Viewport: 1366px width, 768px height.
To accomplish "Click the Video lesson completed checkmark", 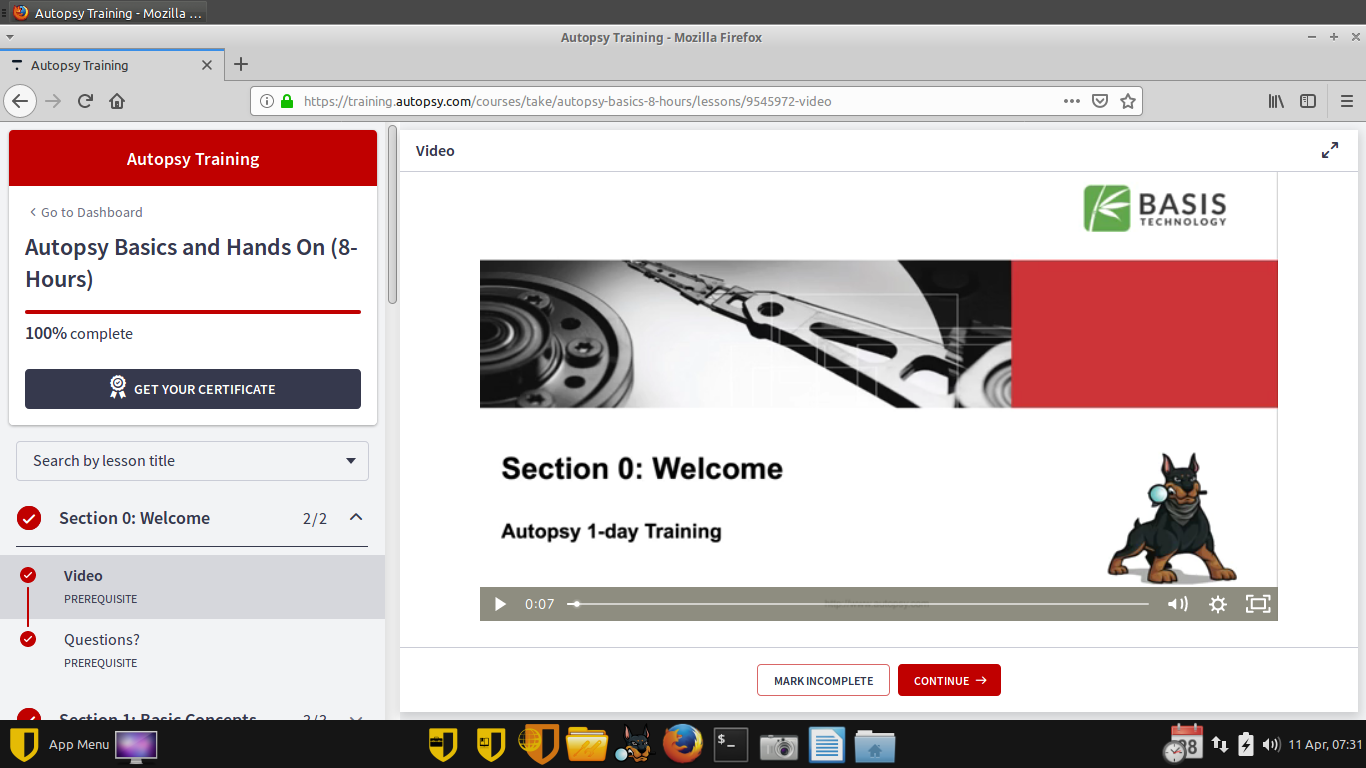I will pyautogui.click(x=28, y=575).
